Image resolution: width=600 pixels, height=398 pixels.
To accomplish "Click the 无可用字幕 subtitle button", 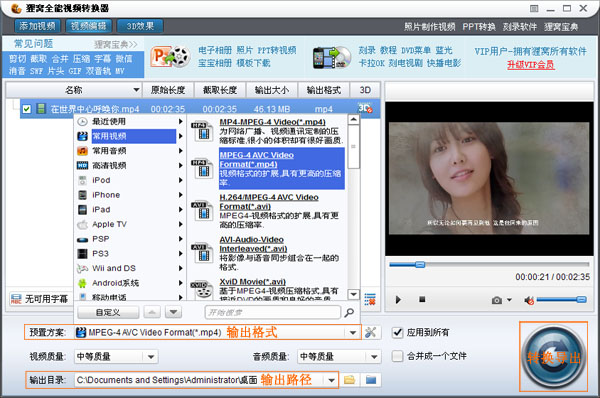I will pos(39,299).
